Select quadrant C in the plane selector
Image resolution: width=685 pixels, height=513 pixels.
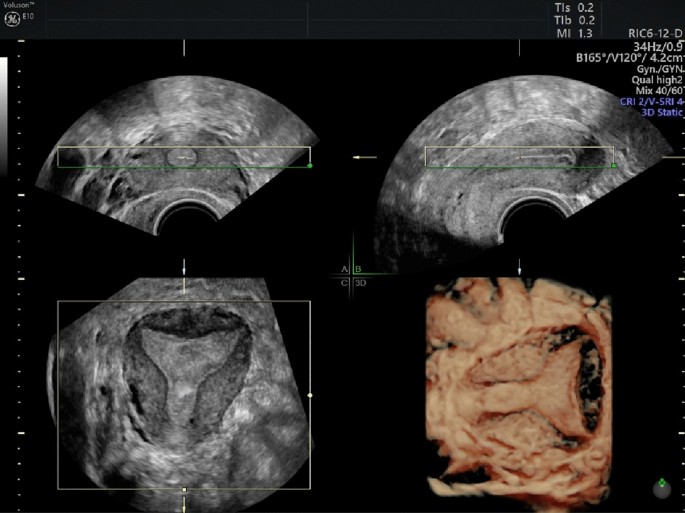[344, 283]
